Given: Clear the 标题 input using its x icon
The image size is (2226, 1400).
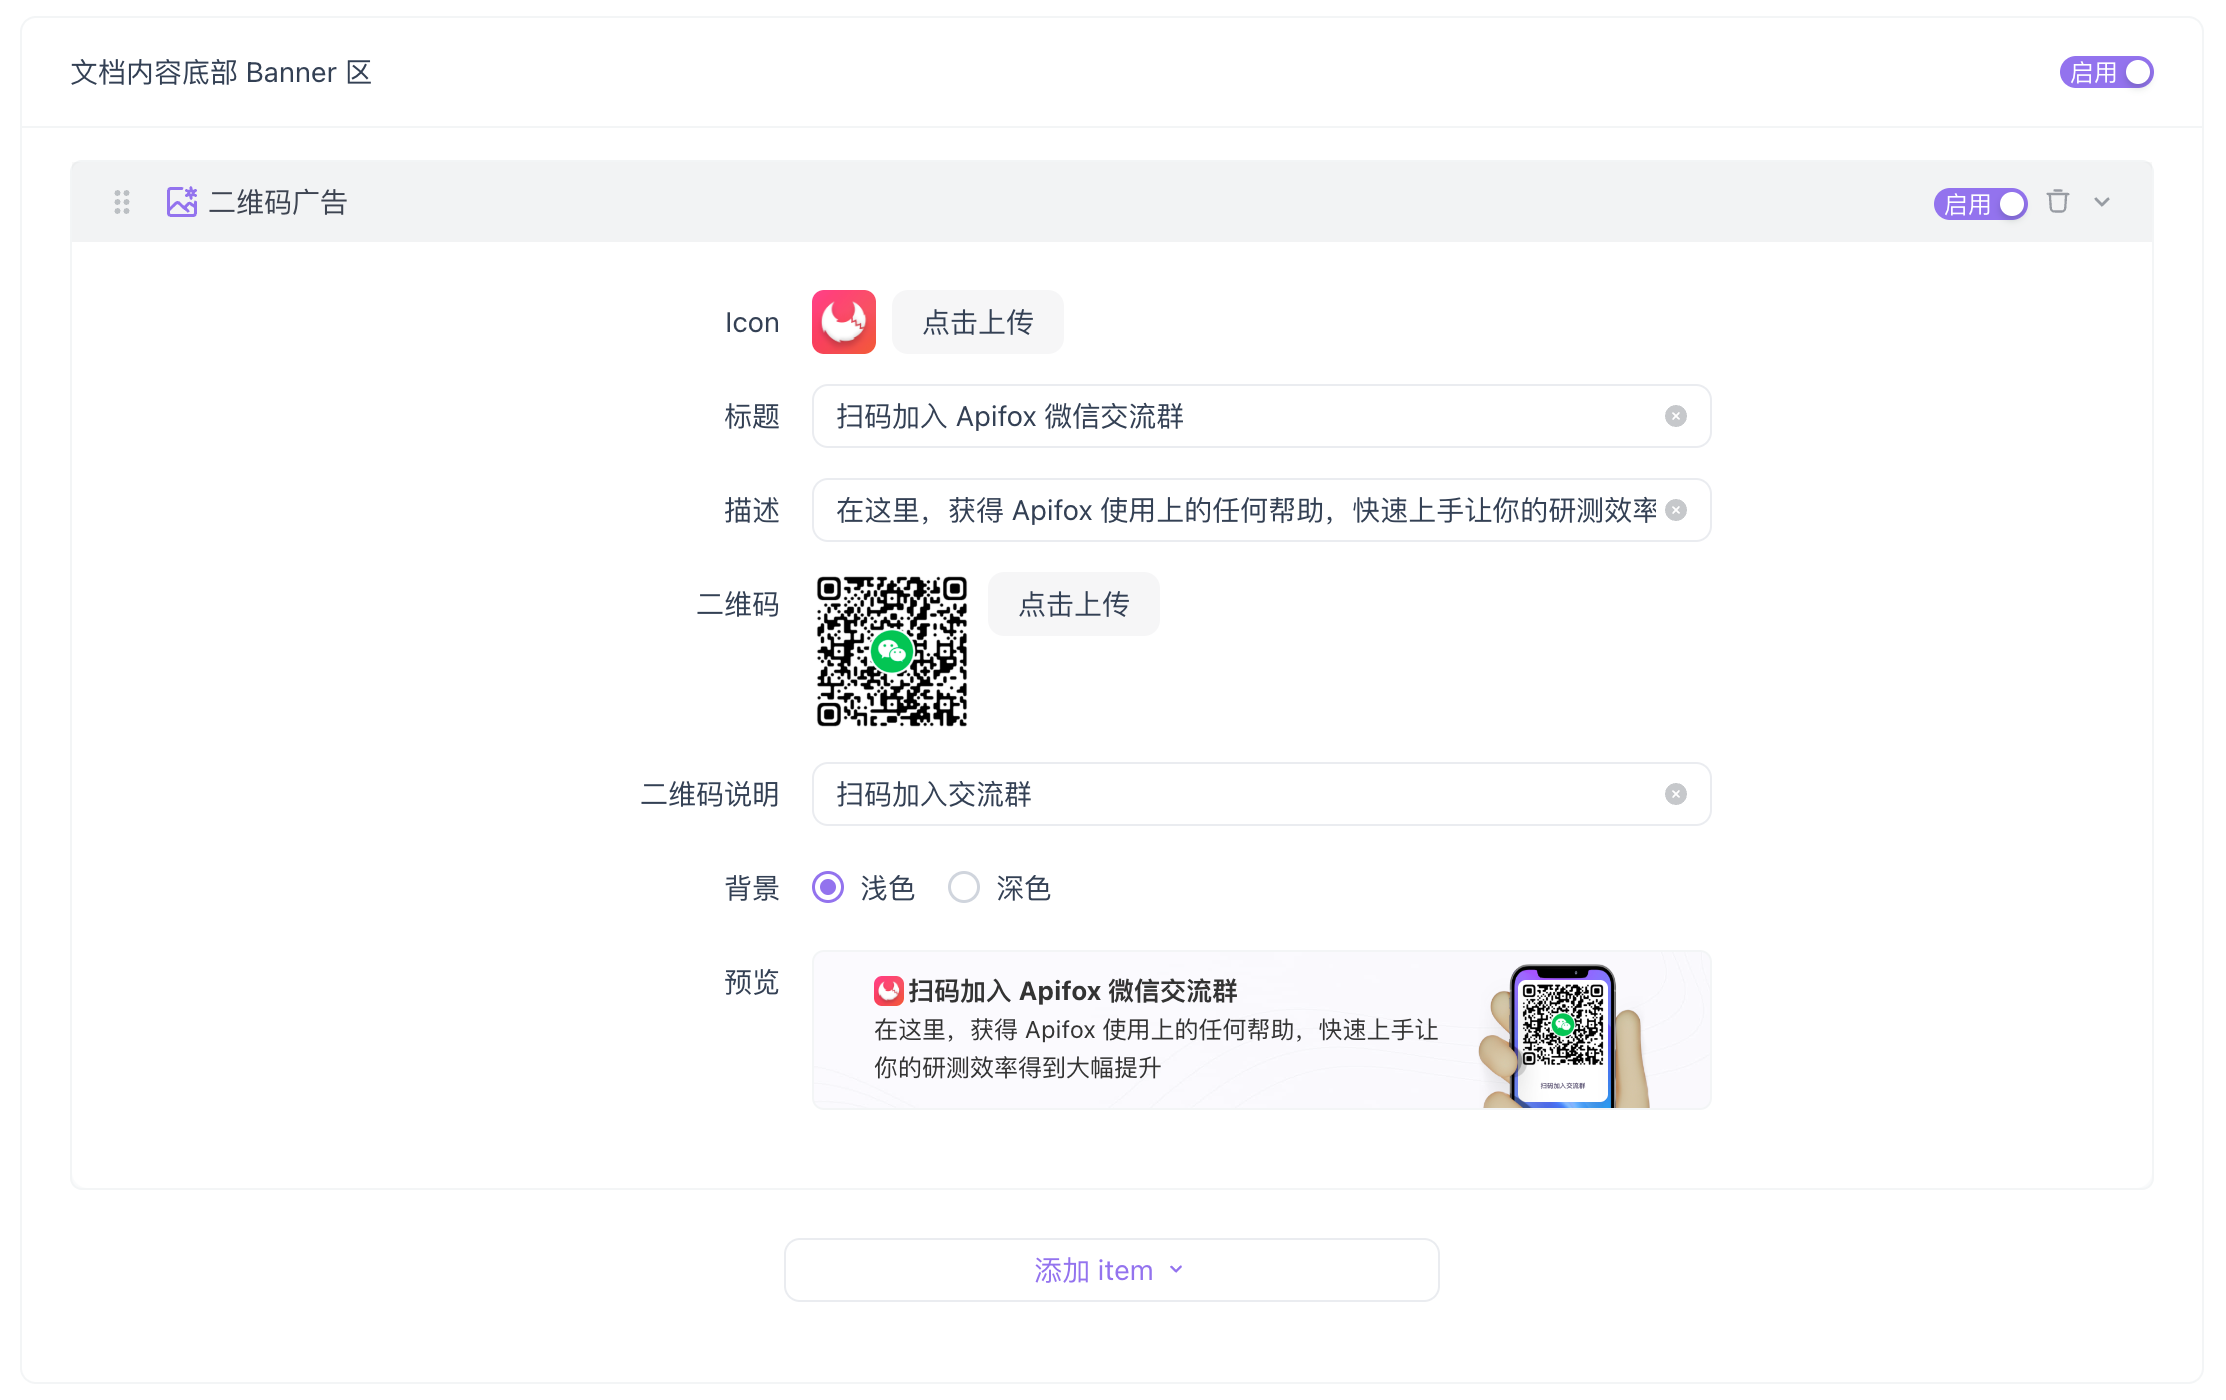Looking at the screenshot, I should pos(1676,416).
